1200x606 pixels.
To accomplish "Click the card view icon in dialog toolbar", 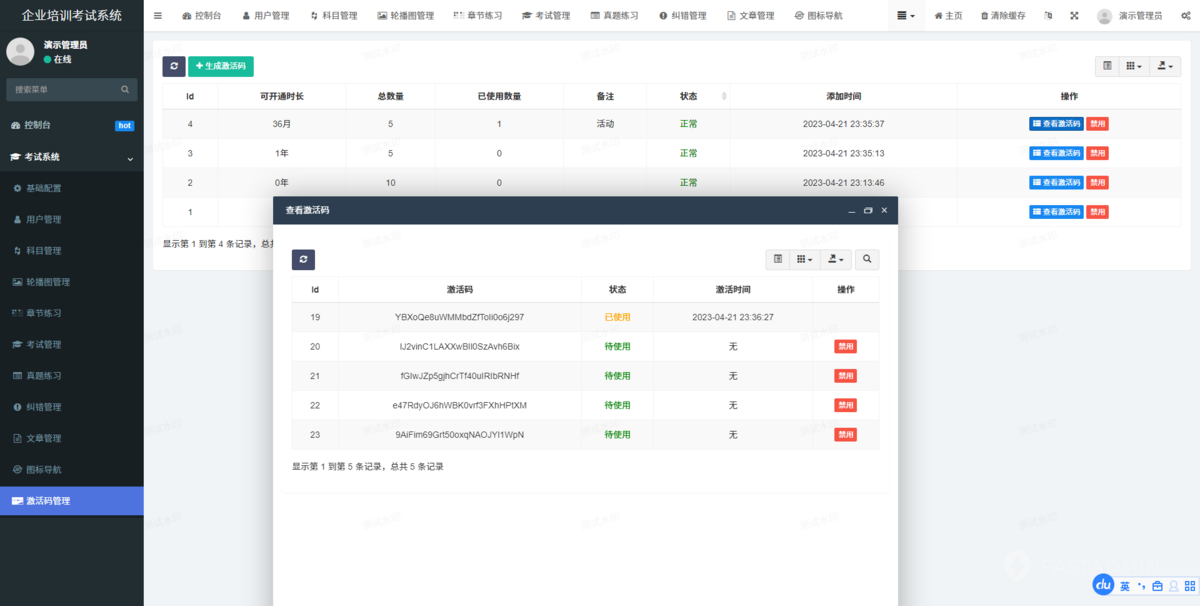I will [x=778, y=259].
